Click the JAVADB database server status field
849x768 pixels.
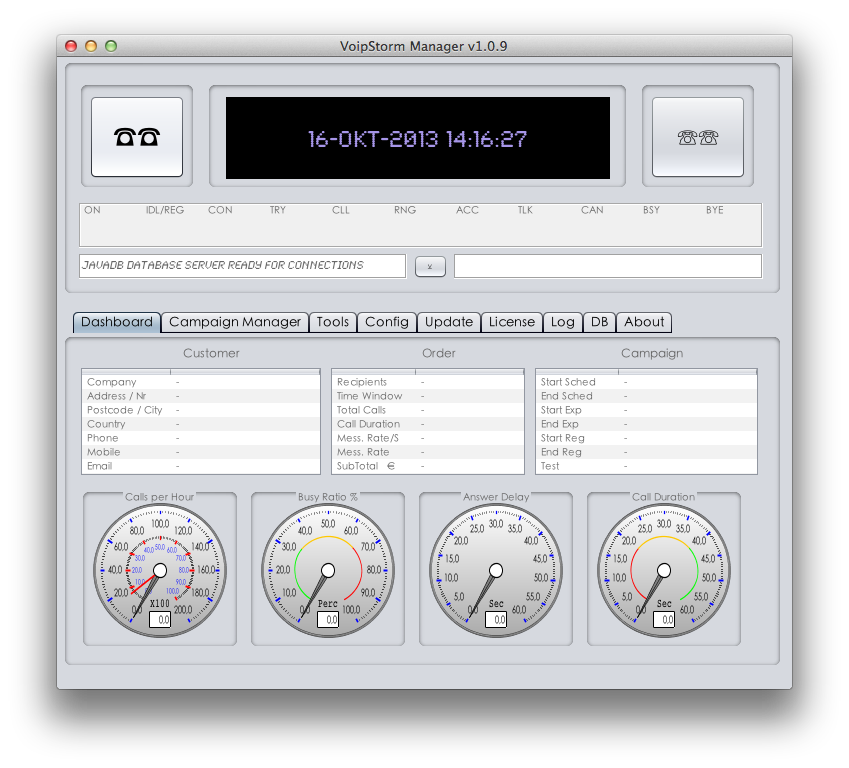242,266
